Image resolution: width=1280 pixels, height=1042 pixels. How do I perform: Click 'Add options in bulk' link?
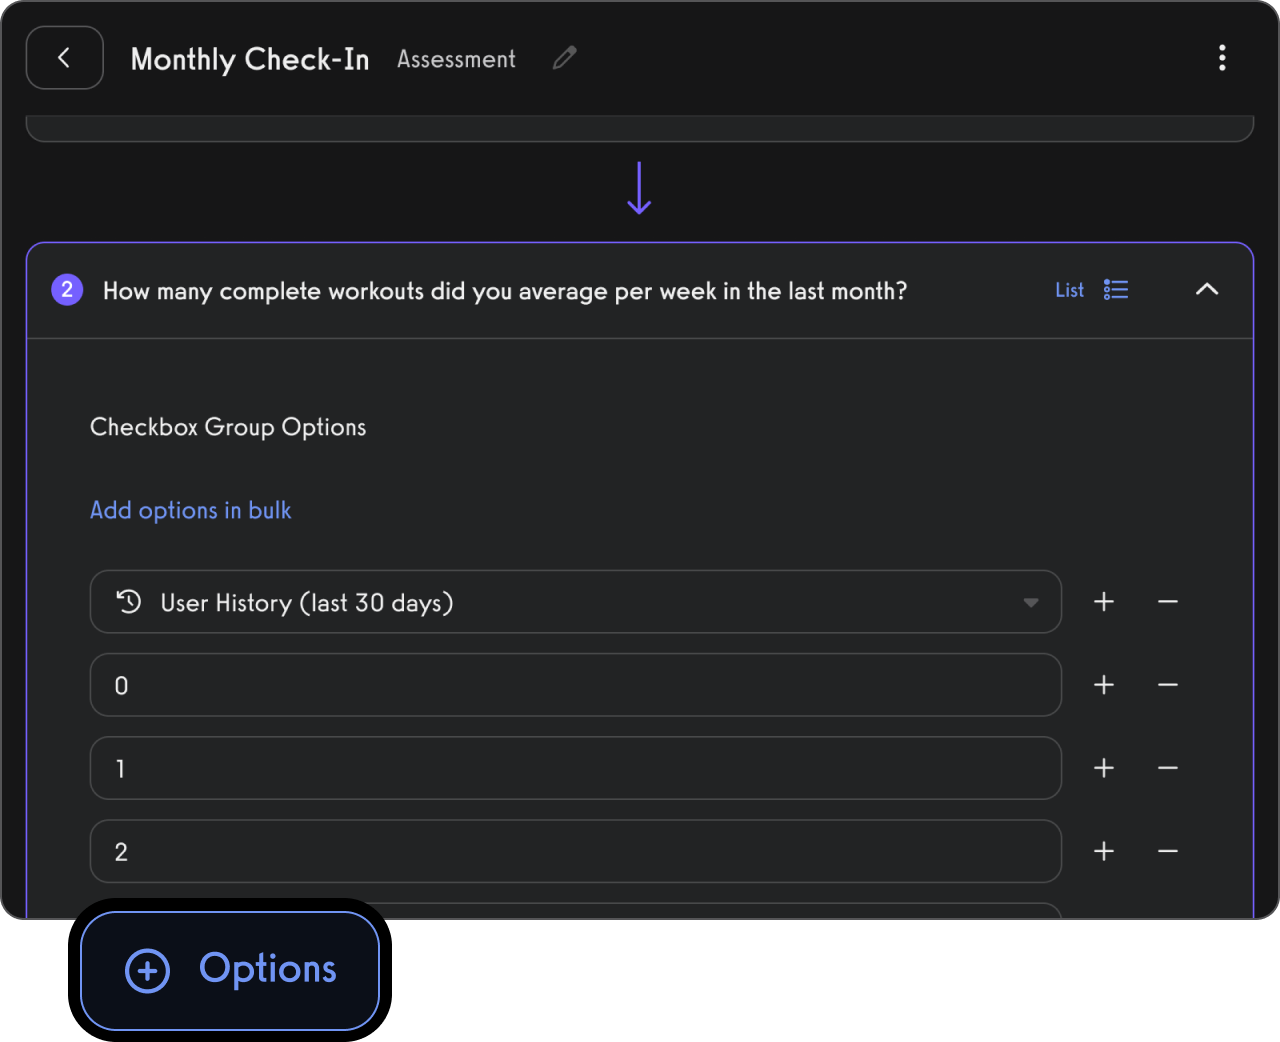click(x=191, y=510)
